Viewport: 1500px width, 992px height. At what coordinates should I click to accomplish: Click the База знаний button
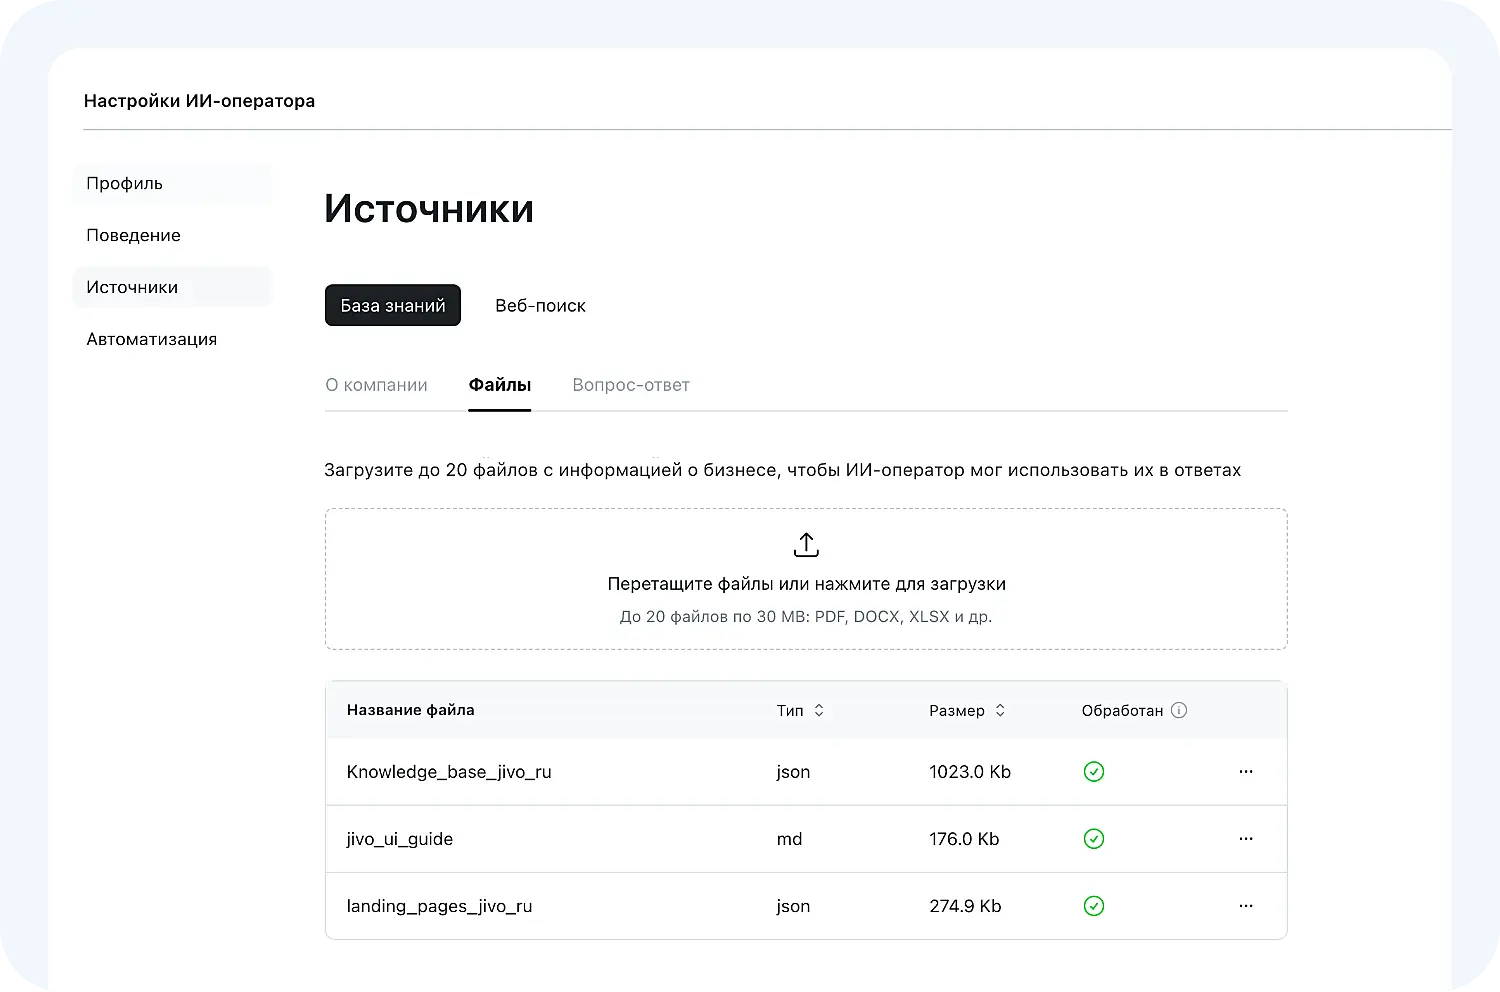393,306
